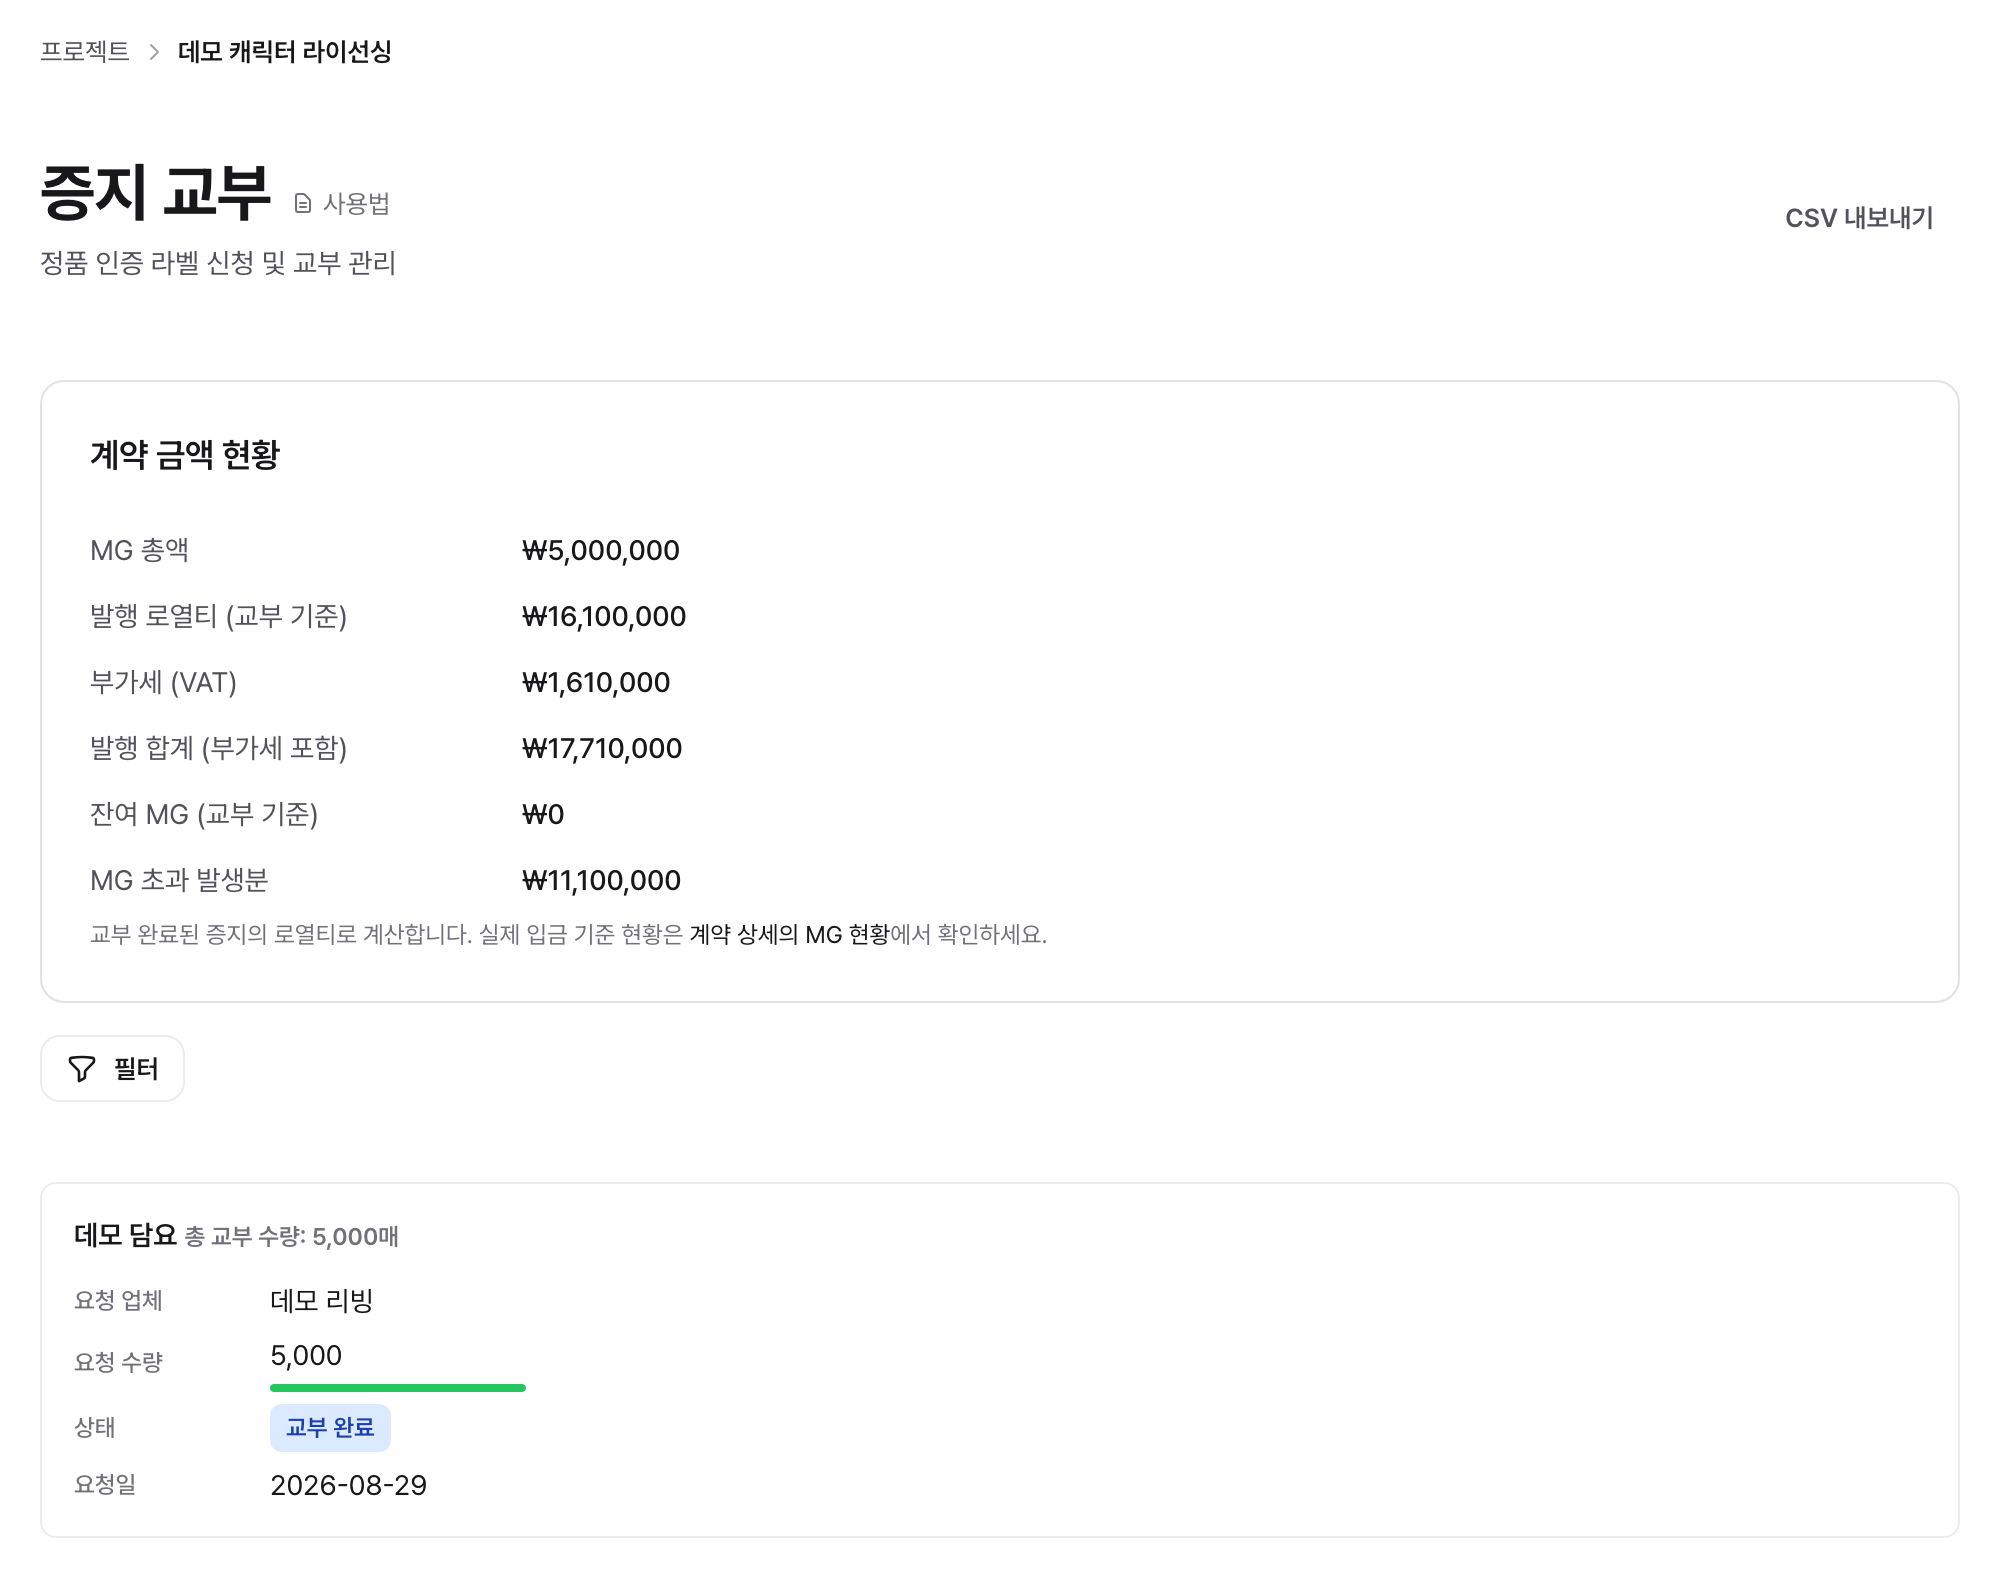The width and height of the screenshot is (2000, 1580).
Task: Click the MG 총액 label
Action: (139, 550)
